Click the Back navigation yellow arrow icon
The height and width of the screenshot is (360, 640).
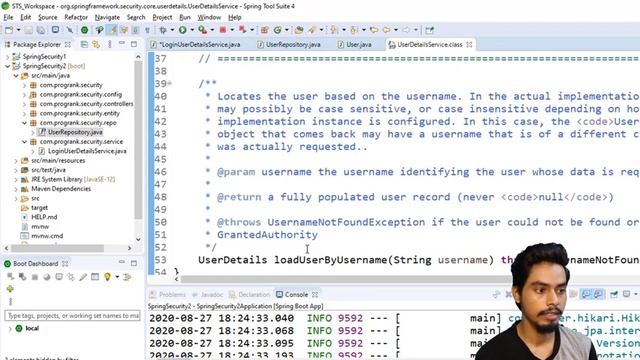click(374, 30)
